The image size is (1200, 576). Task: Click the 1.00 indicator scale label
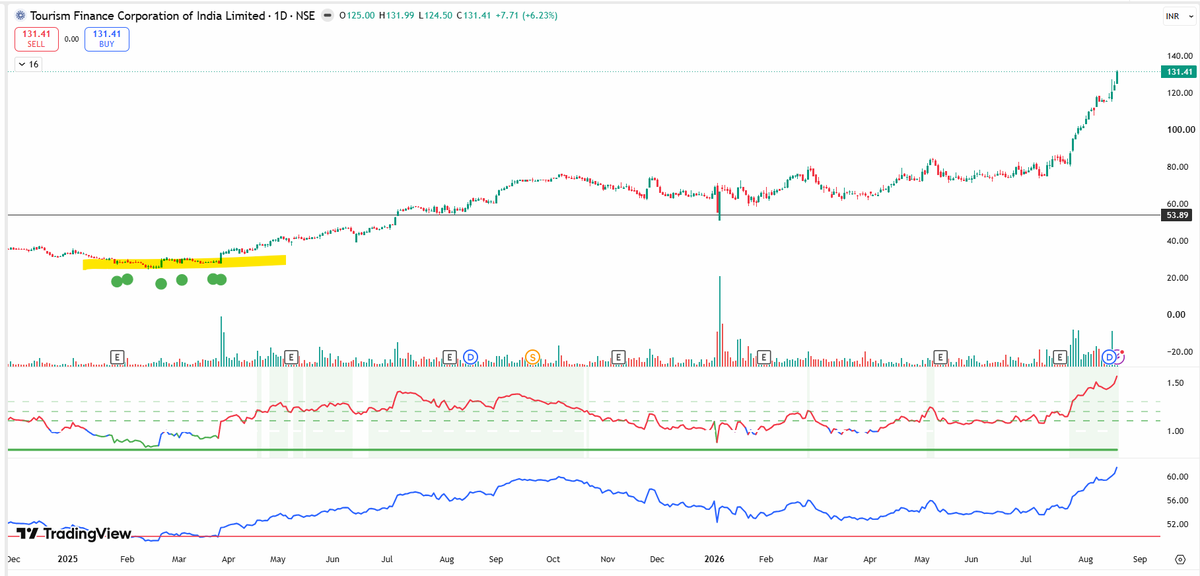1175,432
